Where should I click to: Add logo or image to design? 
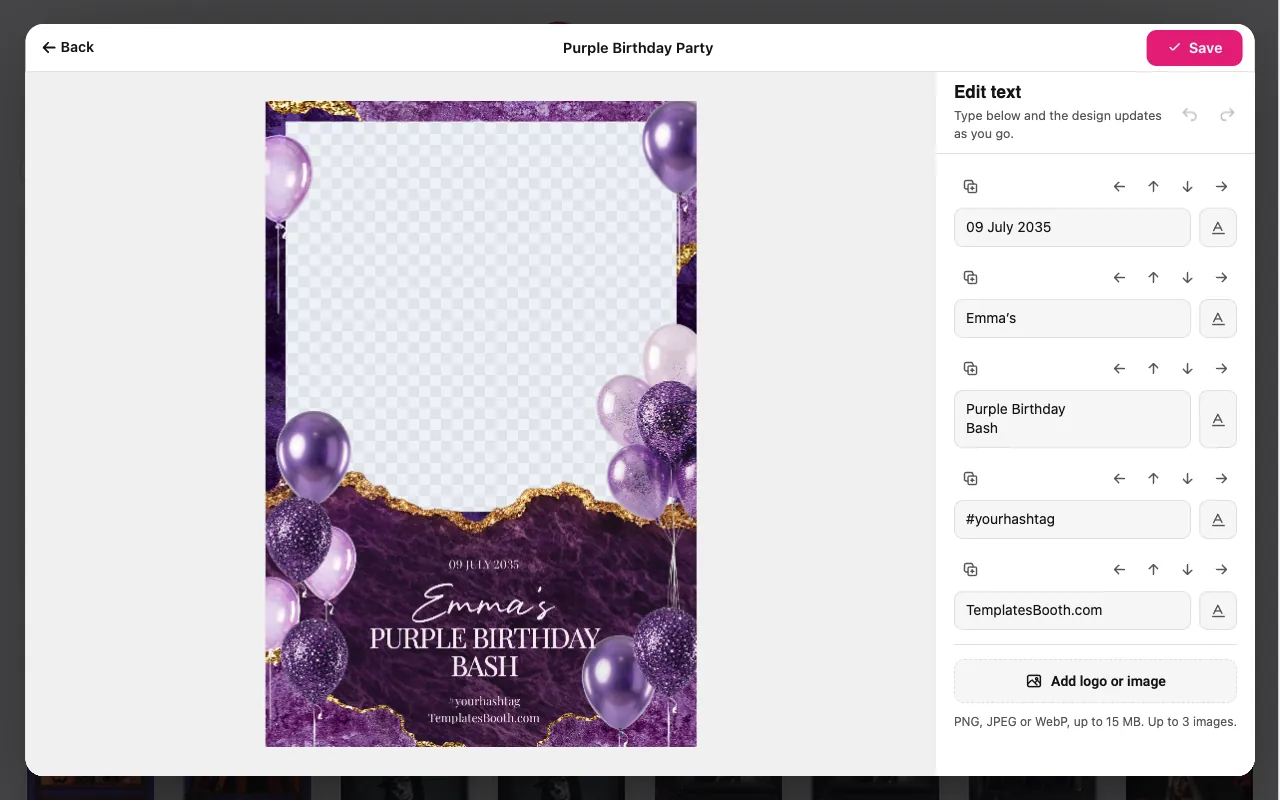(1095, 681)
